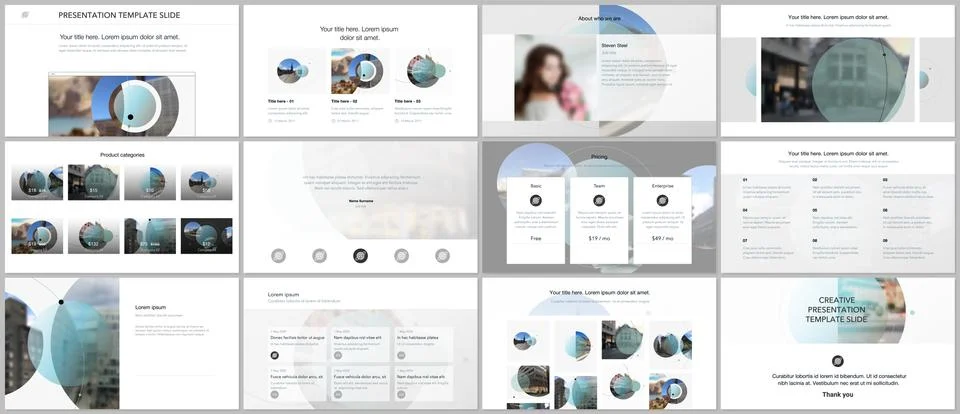The width and height of the screenshot is (960, 414).
Task: Click the date icon under Title here - 03
Action: (x=396, y=121)
